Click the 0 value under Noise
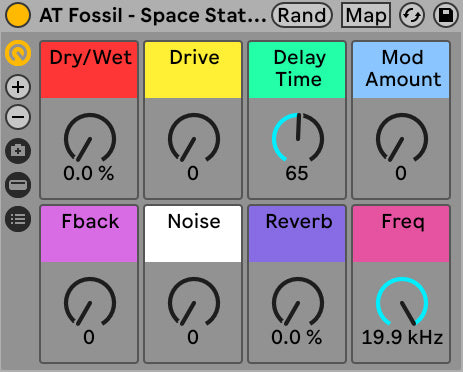This screenshot has height=372, width=463. pos(193,337)
